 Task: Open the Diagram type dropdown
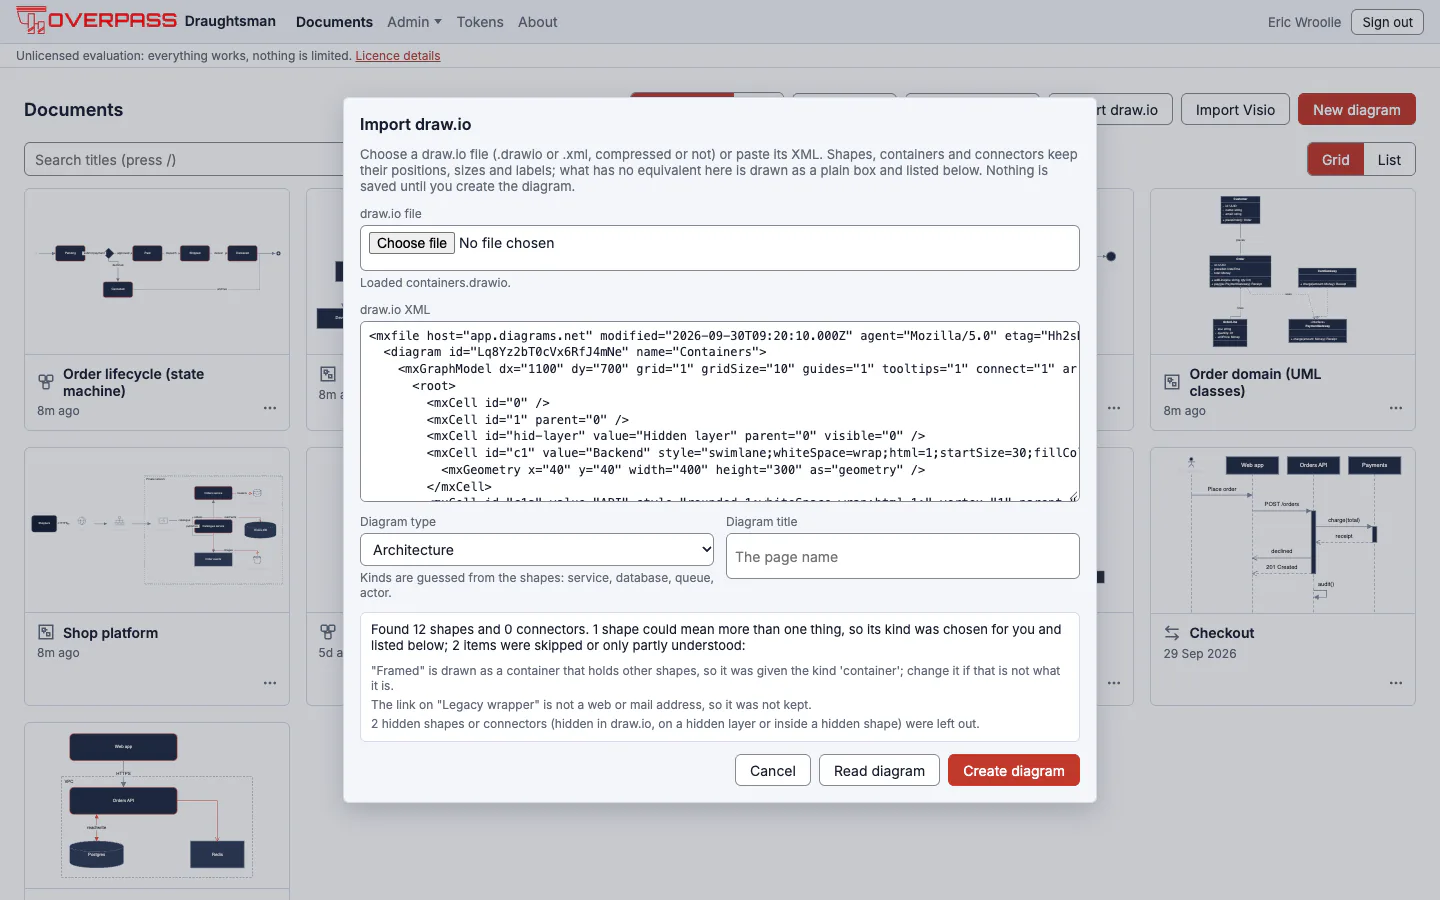click(537, 550)
